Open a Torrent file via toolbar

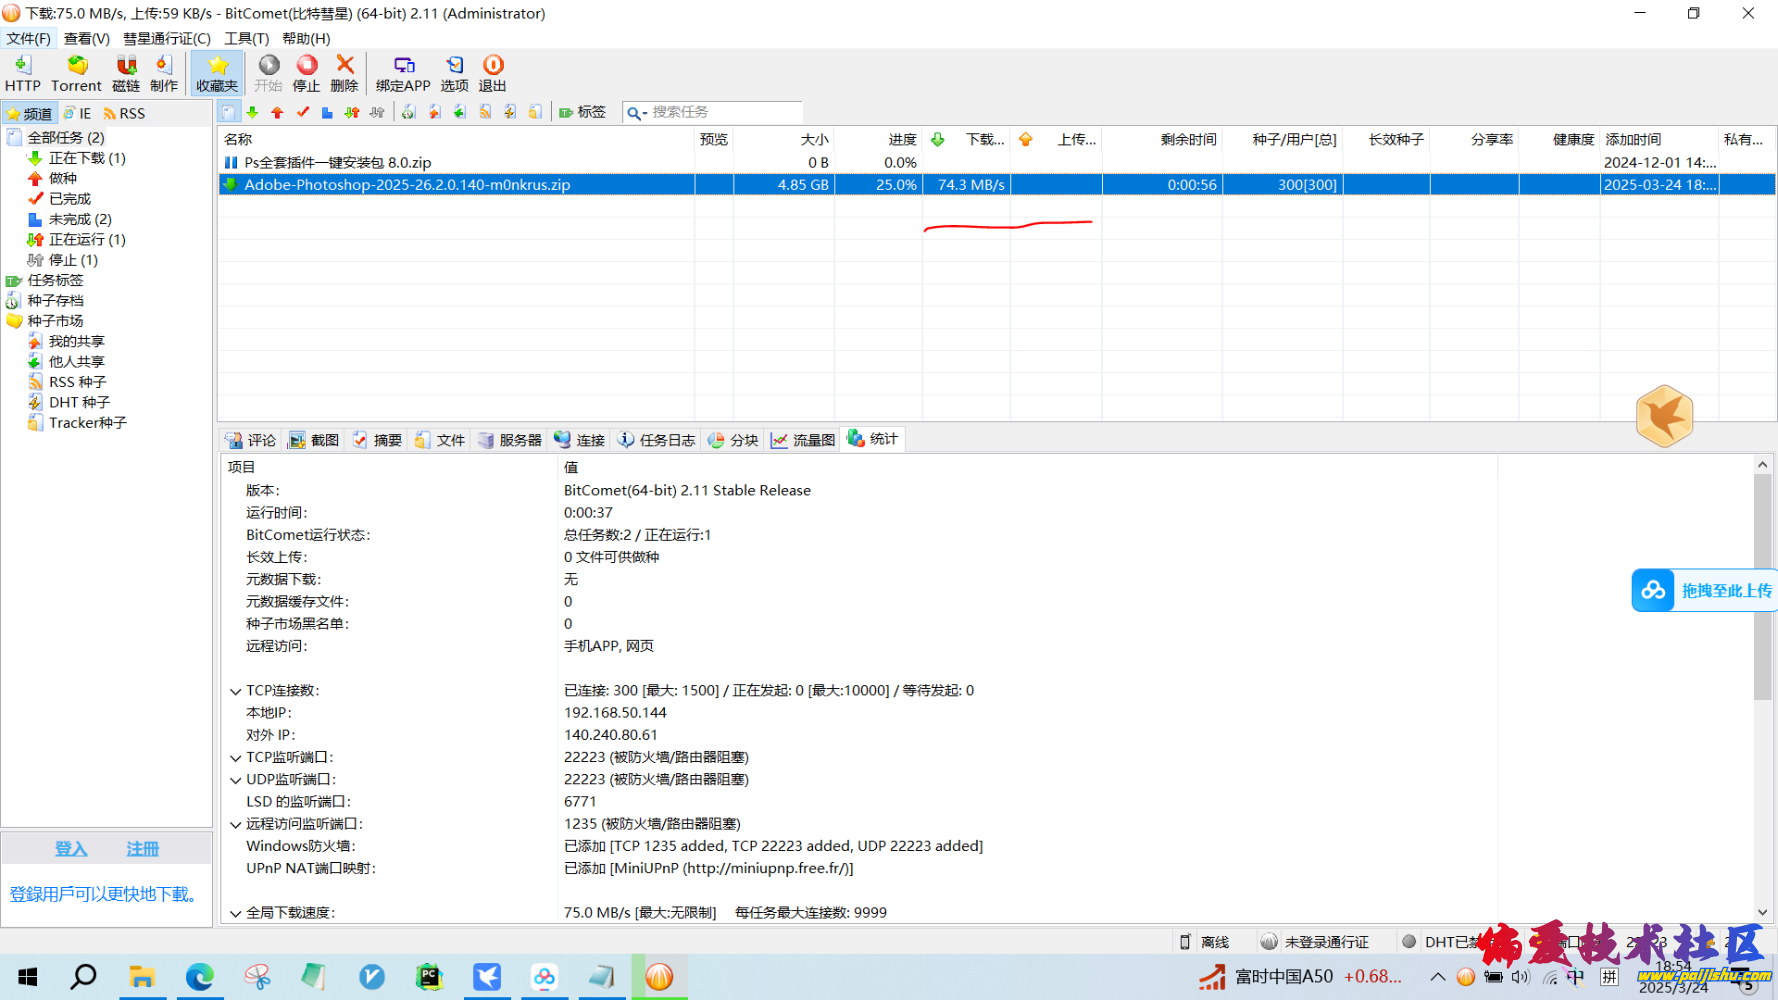tap(76, 73)
